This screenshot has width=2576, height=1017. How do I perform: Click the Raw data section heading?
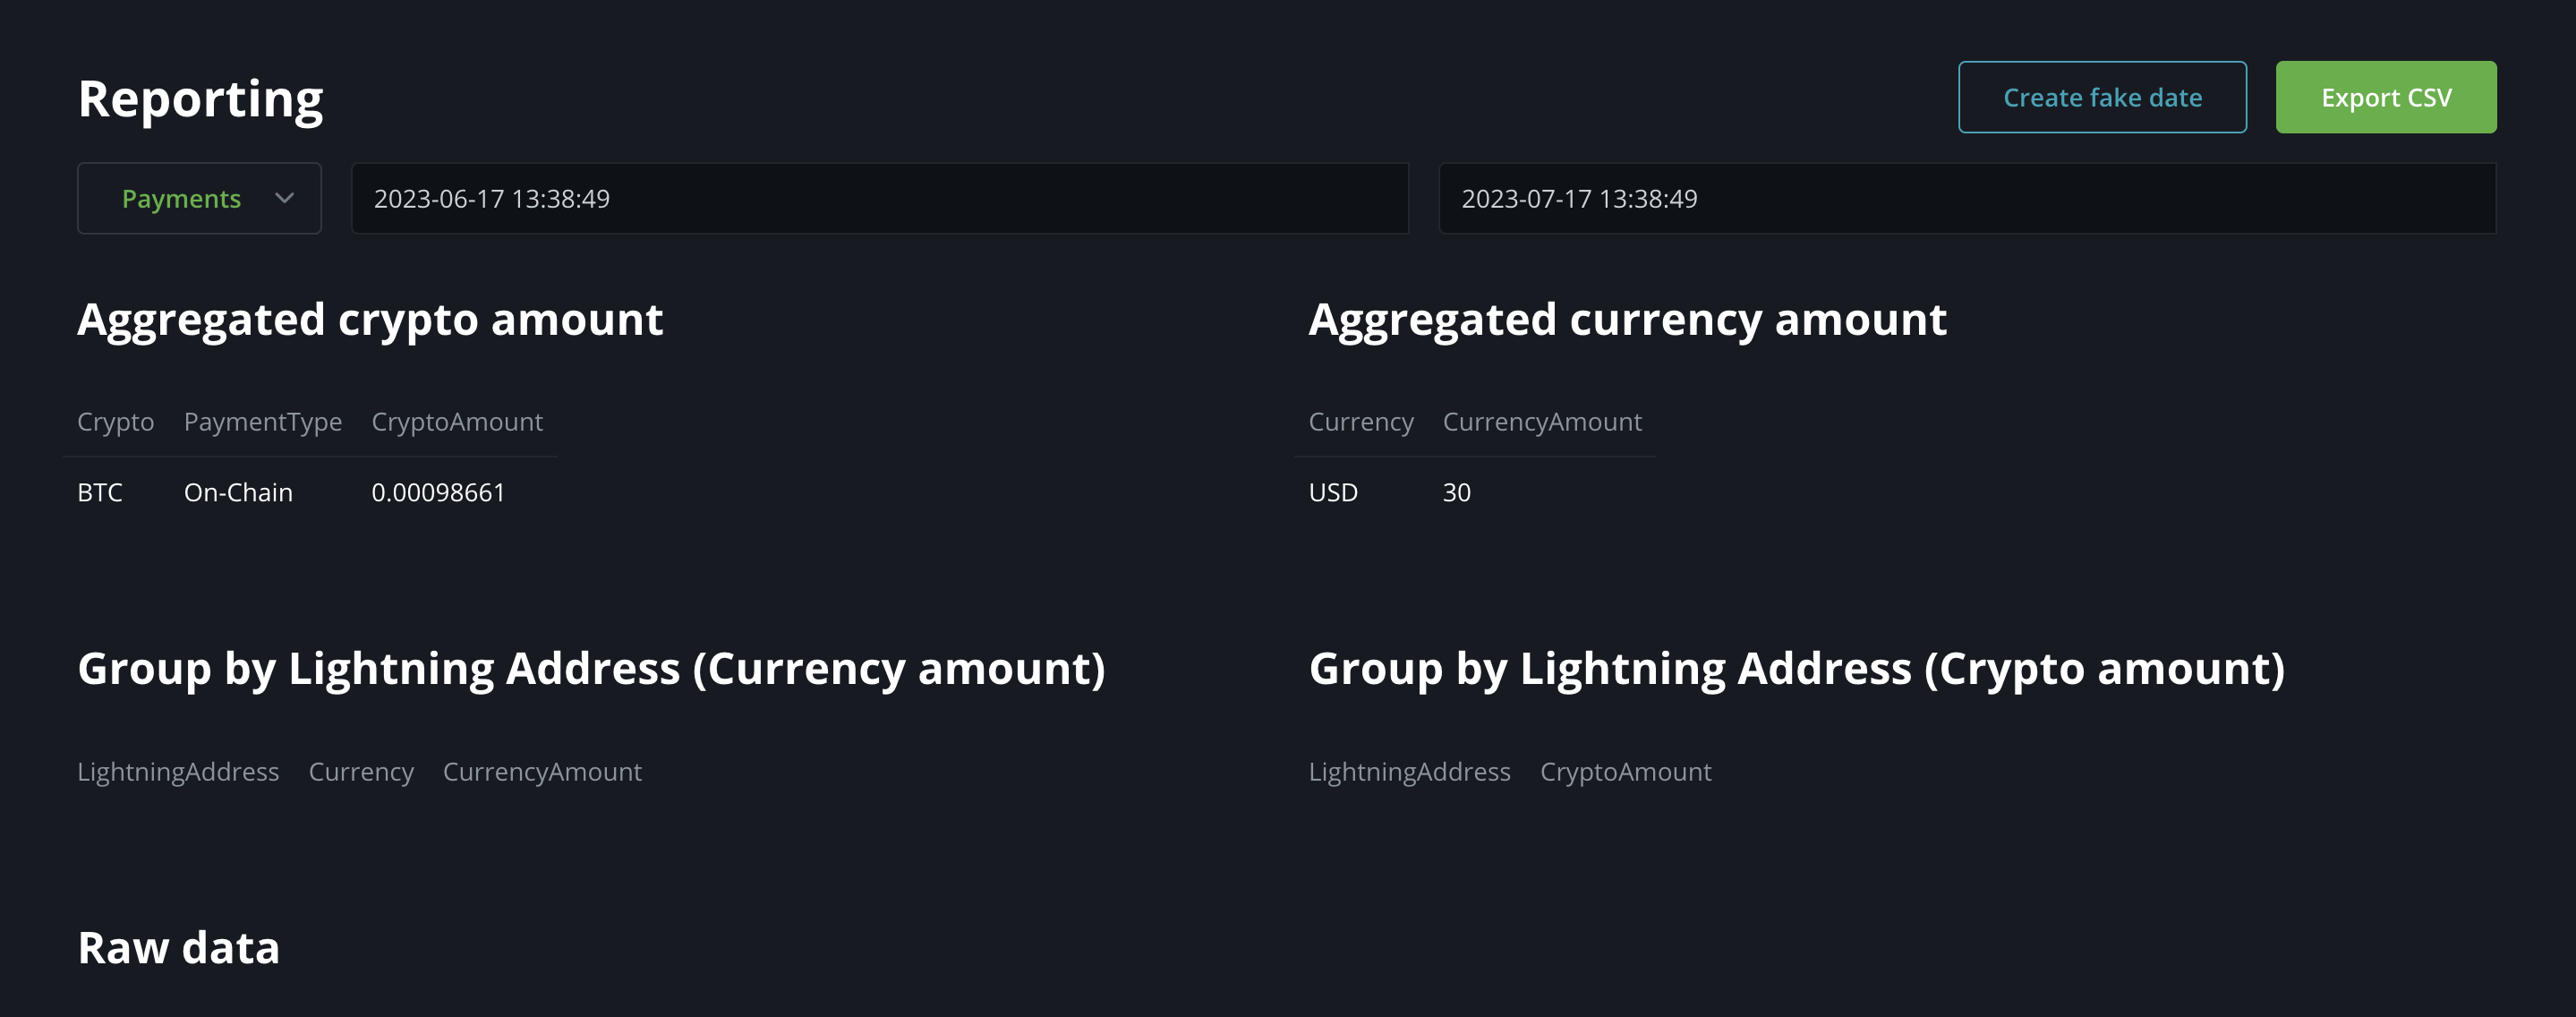(x=179, y=947)
